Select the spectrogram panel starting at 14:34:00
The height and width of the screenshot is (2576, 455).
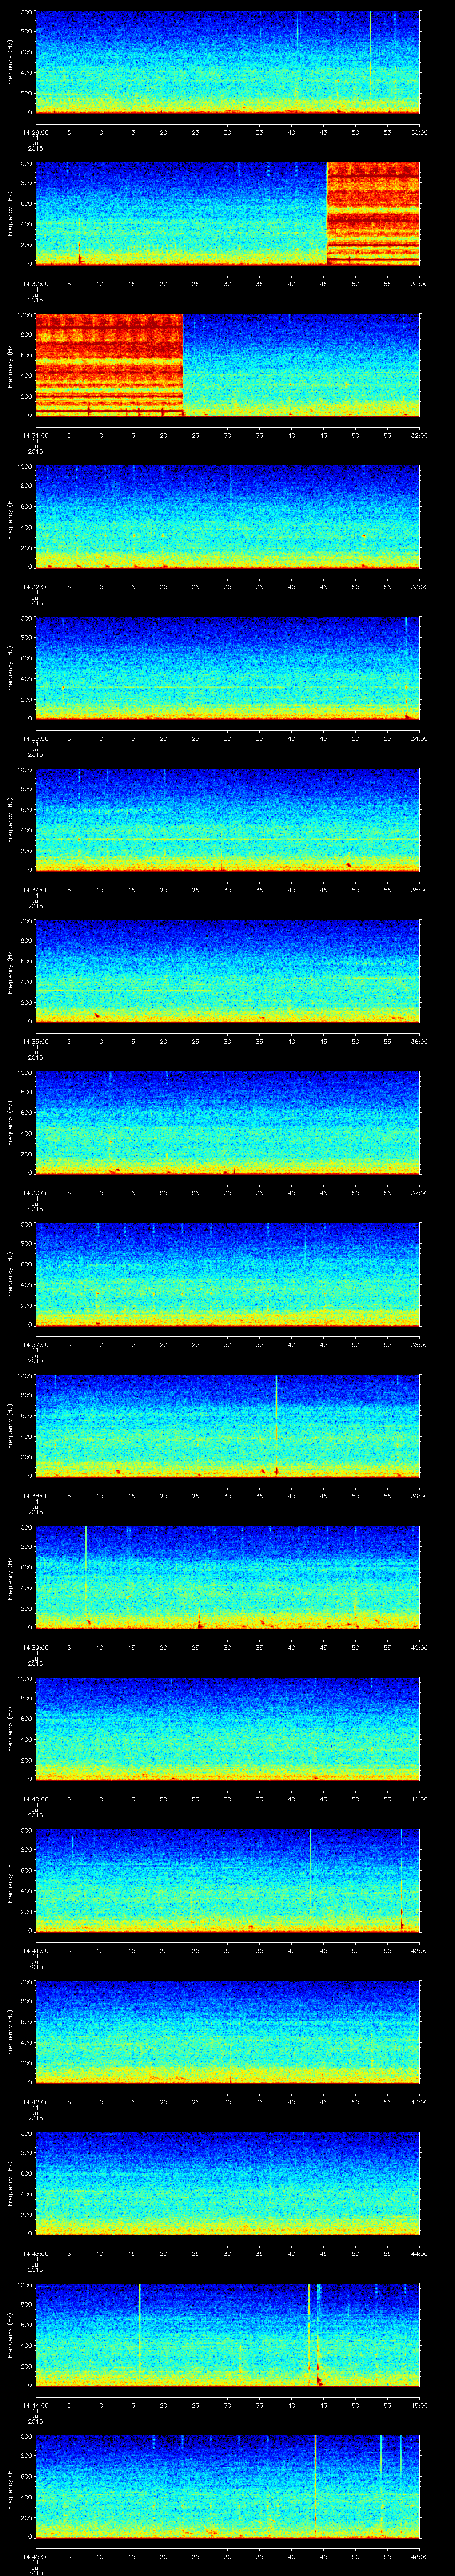(x=227, y=820)
